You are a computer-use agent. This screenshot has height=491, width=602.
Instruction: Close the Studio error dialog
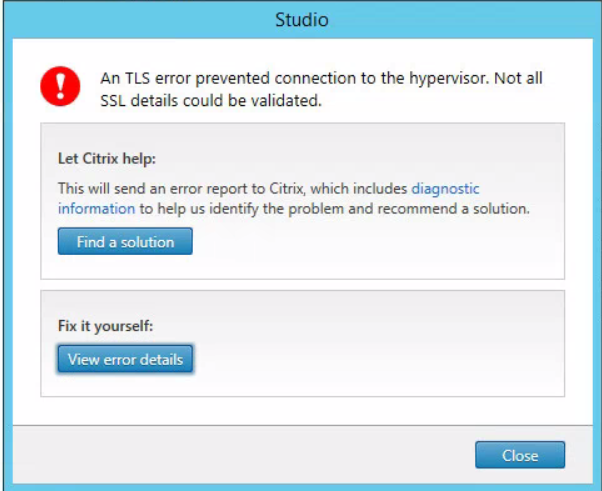point(520,455)
